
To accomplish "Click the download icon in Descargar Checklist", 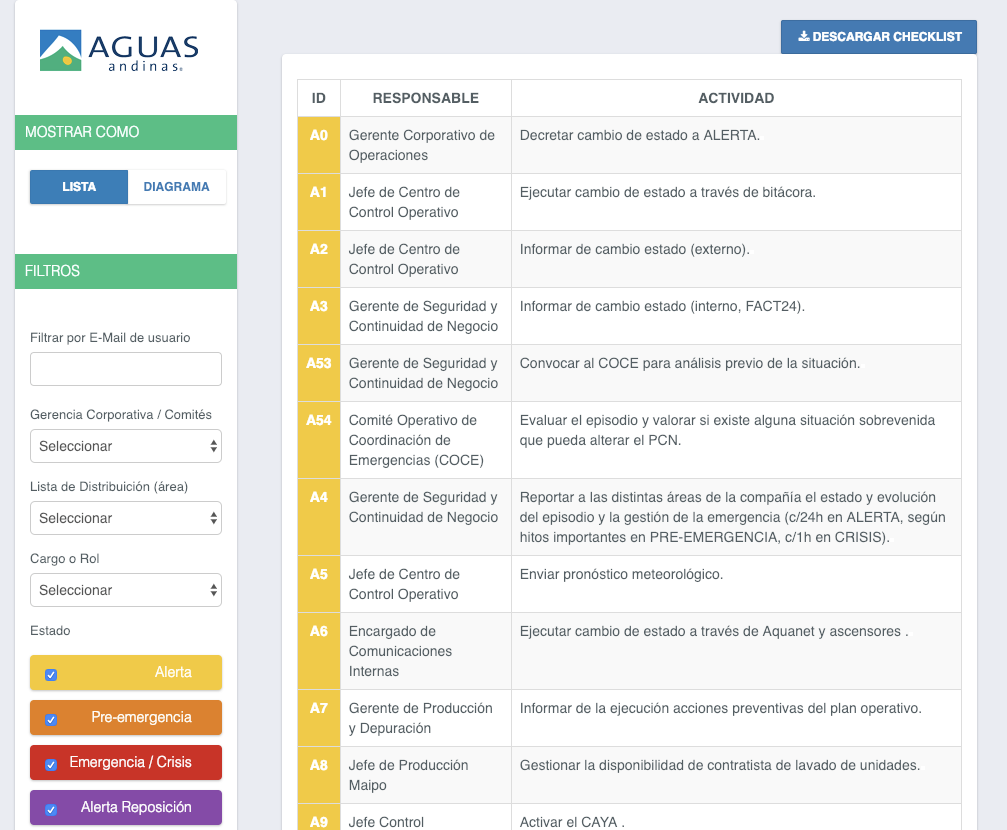I will 803,37.
